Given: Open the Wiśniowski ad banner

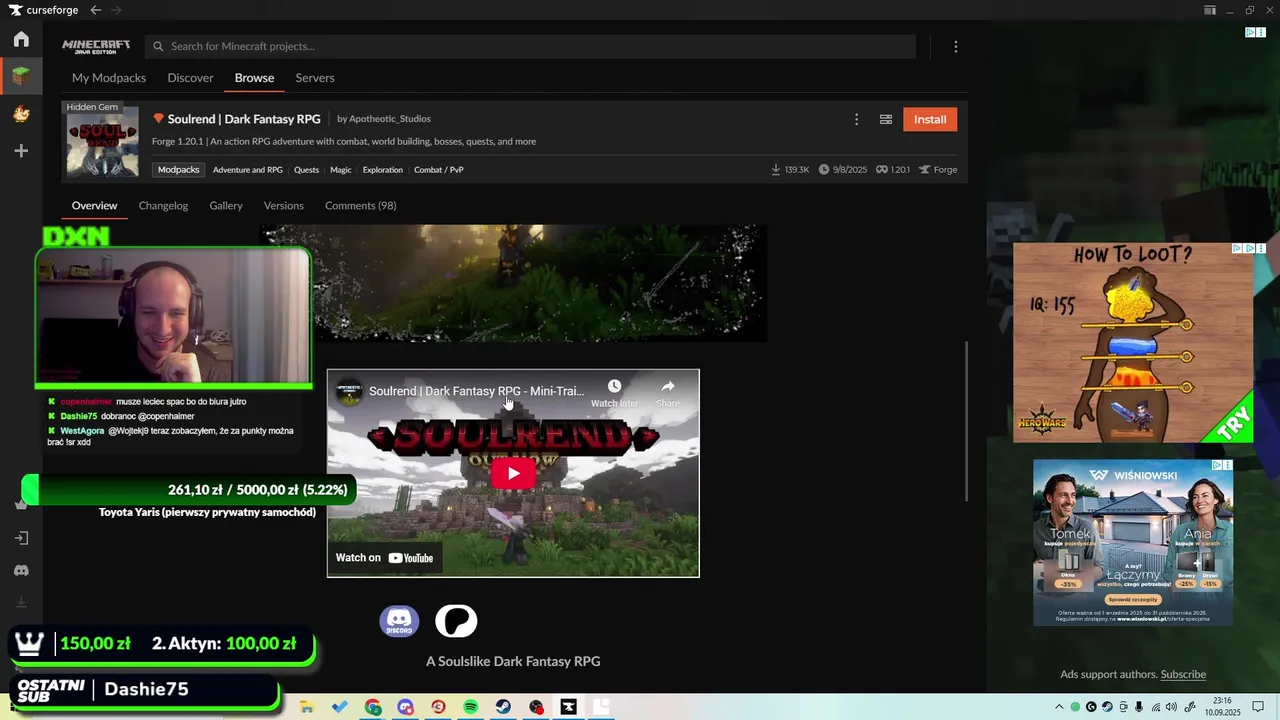Looking at the screenshot, I should tap(1133, 542).
